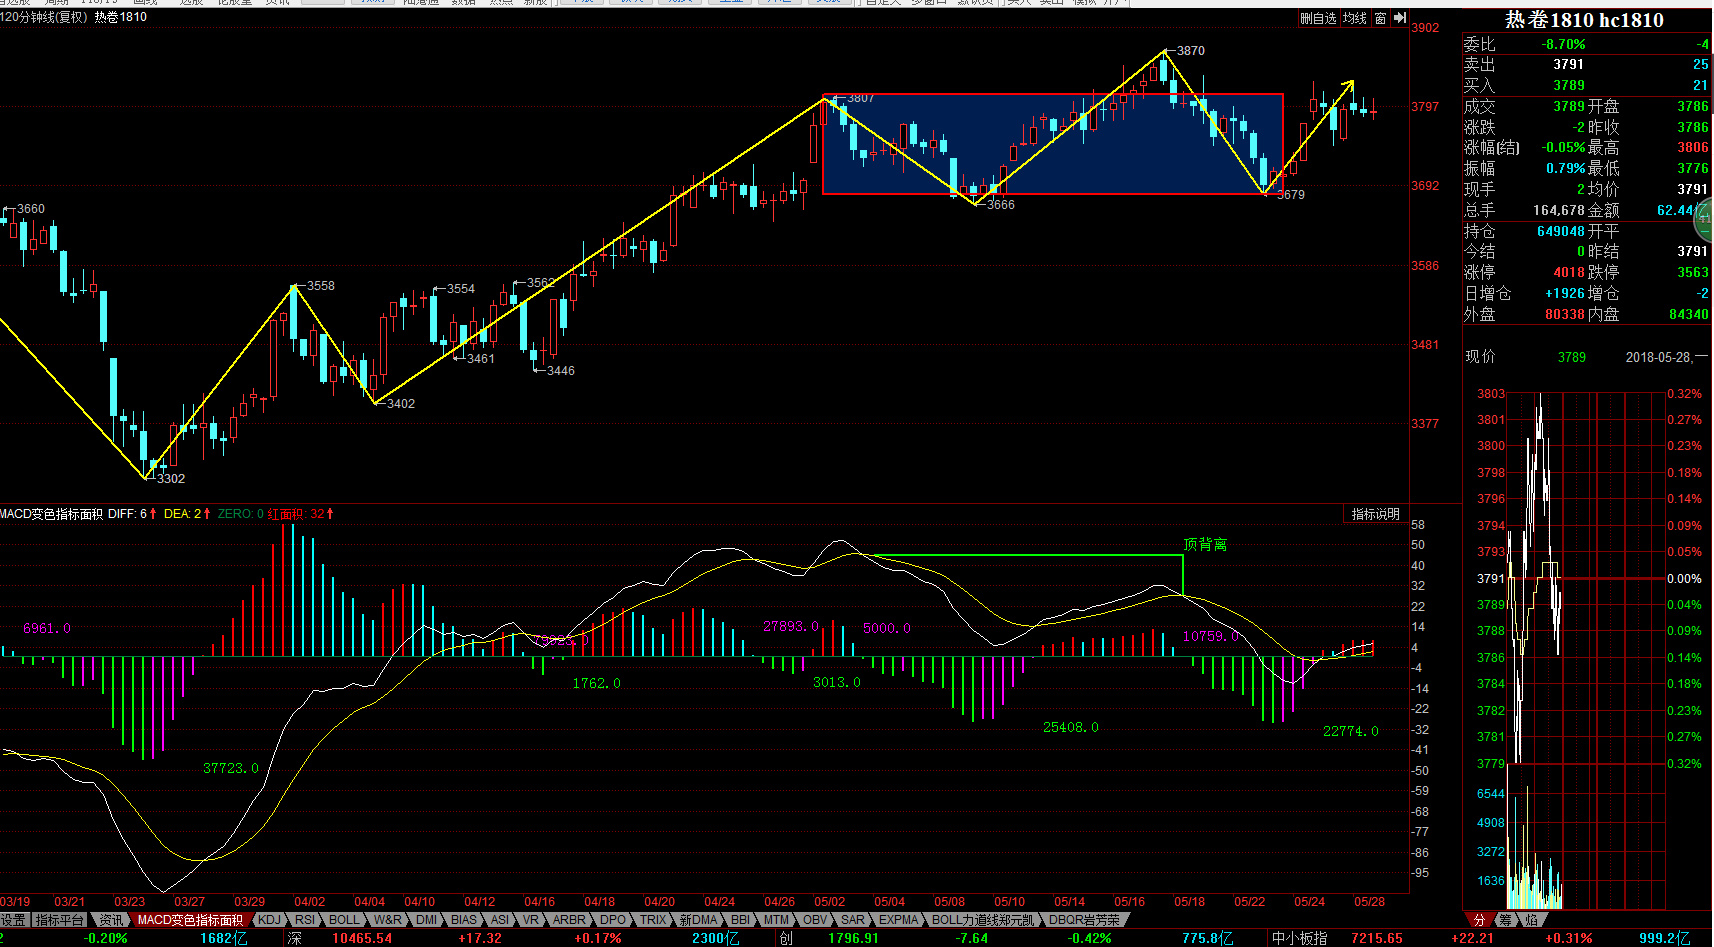Switch to the 新DMA indicator tab
1714x947 pixels.
tap(699, 920)
